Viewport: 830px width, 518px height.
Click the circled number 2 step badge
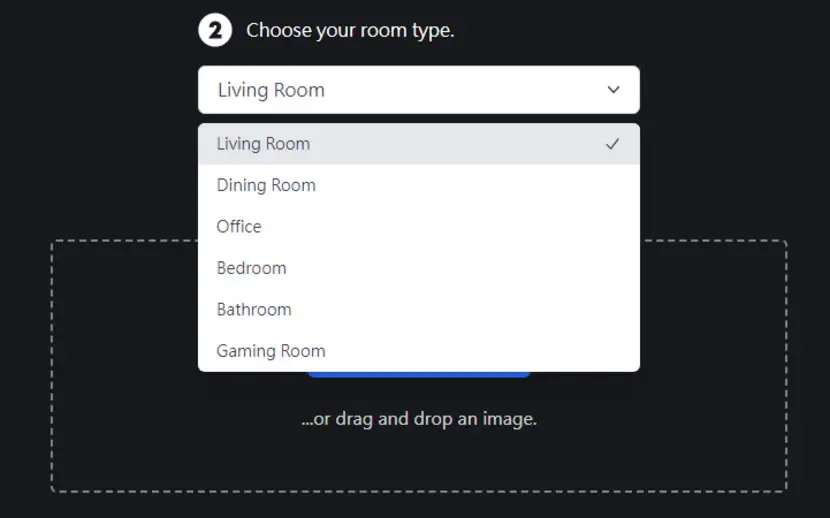tap(215, 30)
